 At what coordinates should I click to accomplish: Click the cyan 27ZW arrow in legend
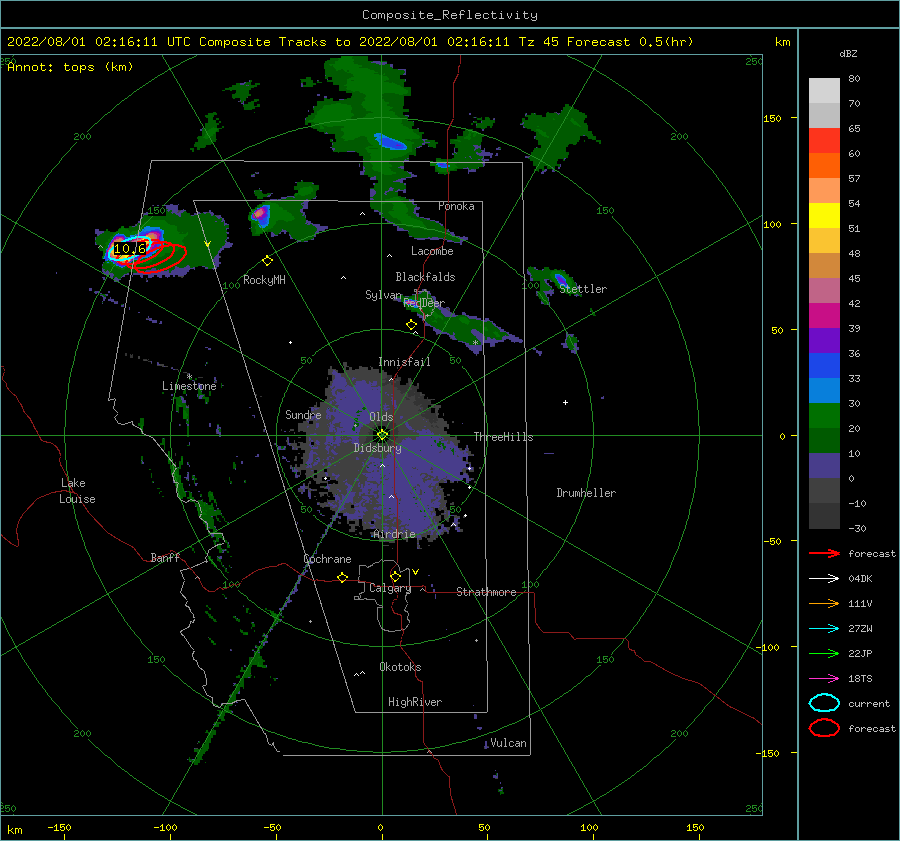pos(824,629)
